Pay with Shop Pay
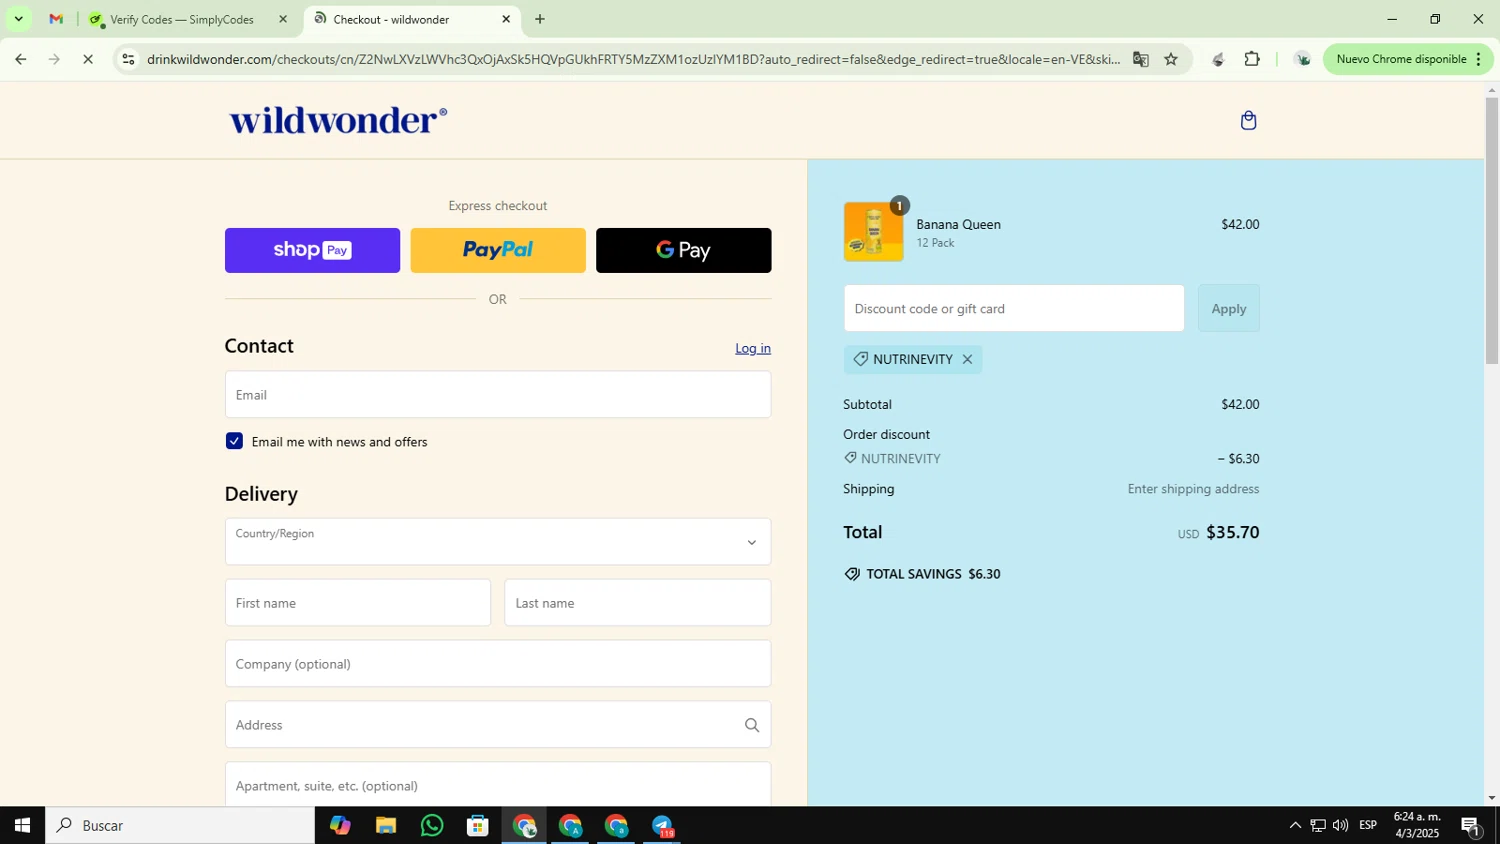 click(x=312, y=250)
